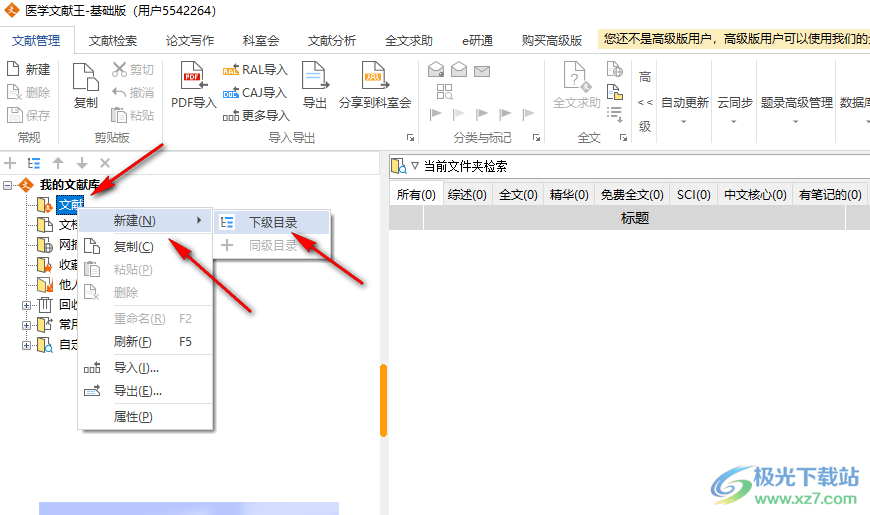Click the 新建 document icon in ribbon
Image resolution: width=870 pixels, height=515 pixels.
(13, 69)
